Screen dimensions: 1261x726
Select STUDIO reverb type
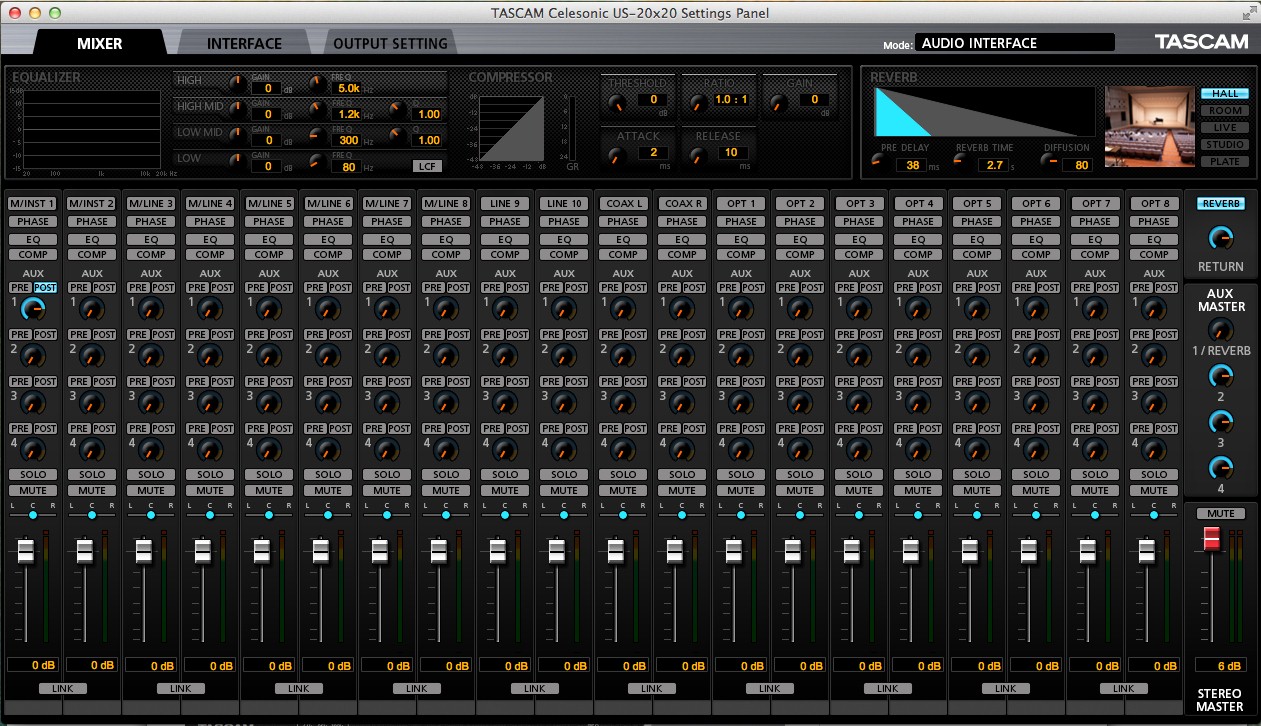(1225, 145)
